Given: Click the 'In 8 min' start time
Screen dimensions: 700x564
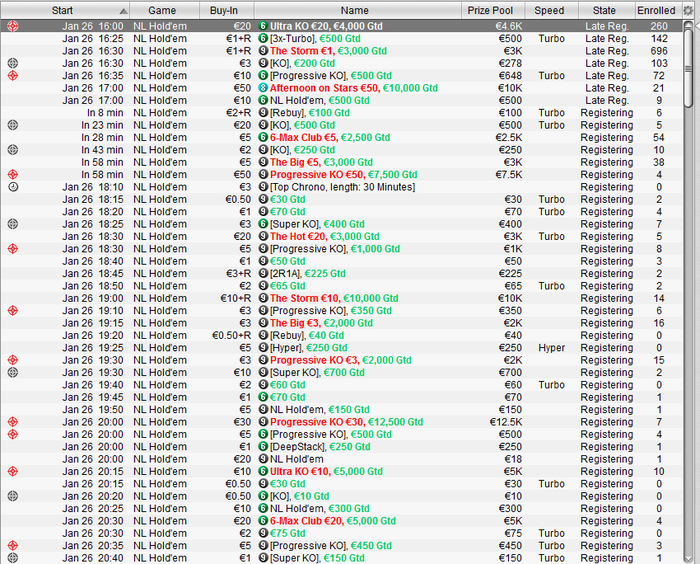Looking at the screenshot, I should click(x=105, y=113).
